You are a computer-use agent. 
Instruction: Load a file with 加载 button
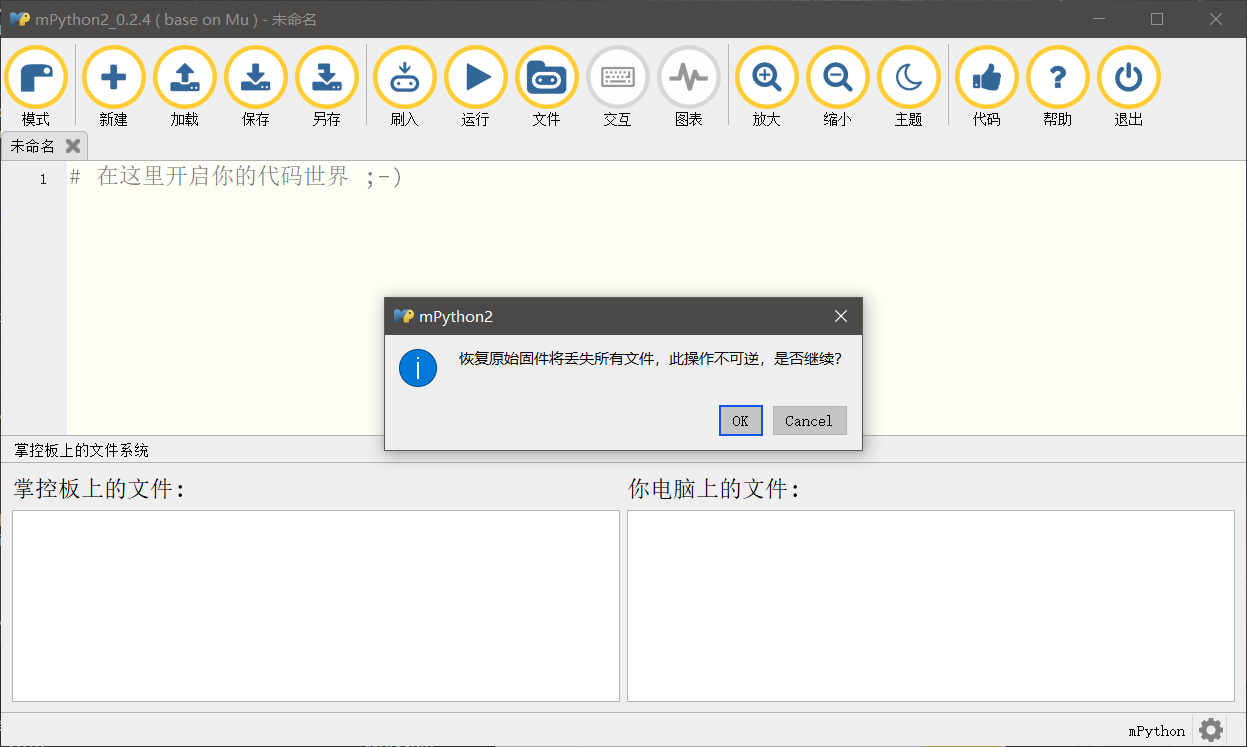pos(184,87)
